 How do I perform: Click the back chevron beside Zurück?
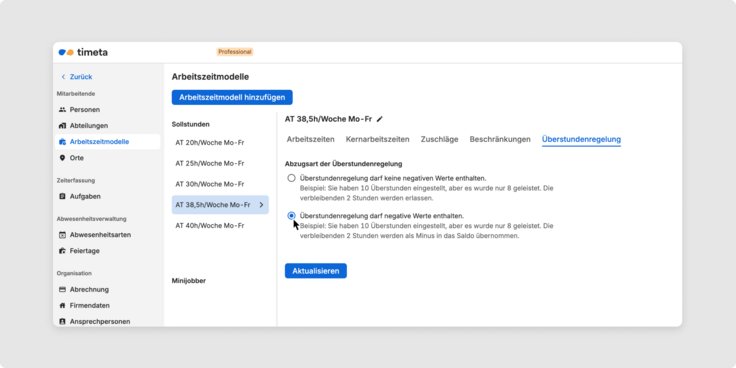point(63,77)
